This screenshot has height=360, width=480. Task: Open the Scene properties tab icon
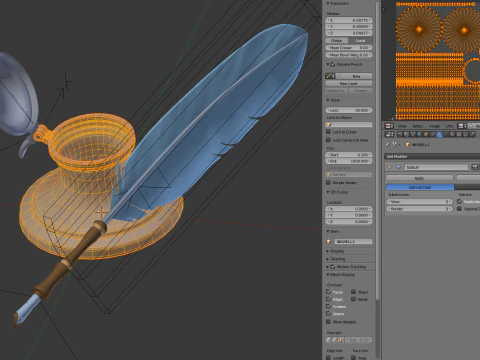tap(413, 134)
